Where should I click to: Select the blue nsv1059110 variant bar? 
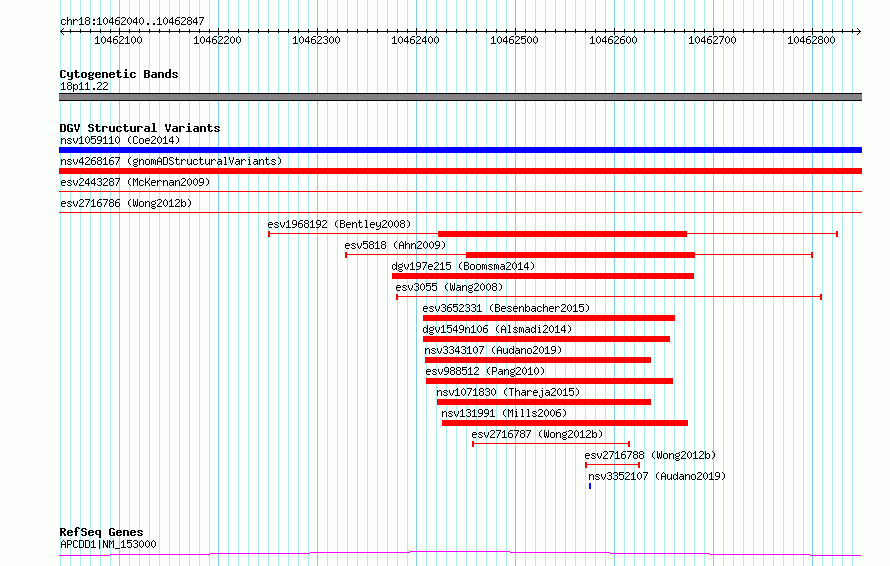point(460,150)
